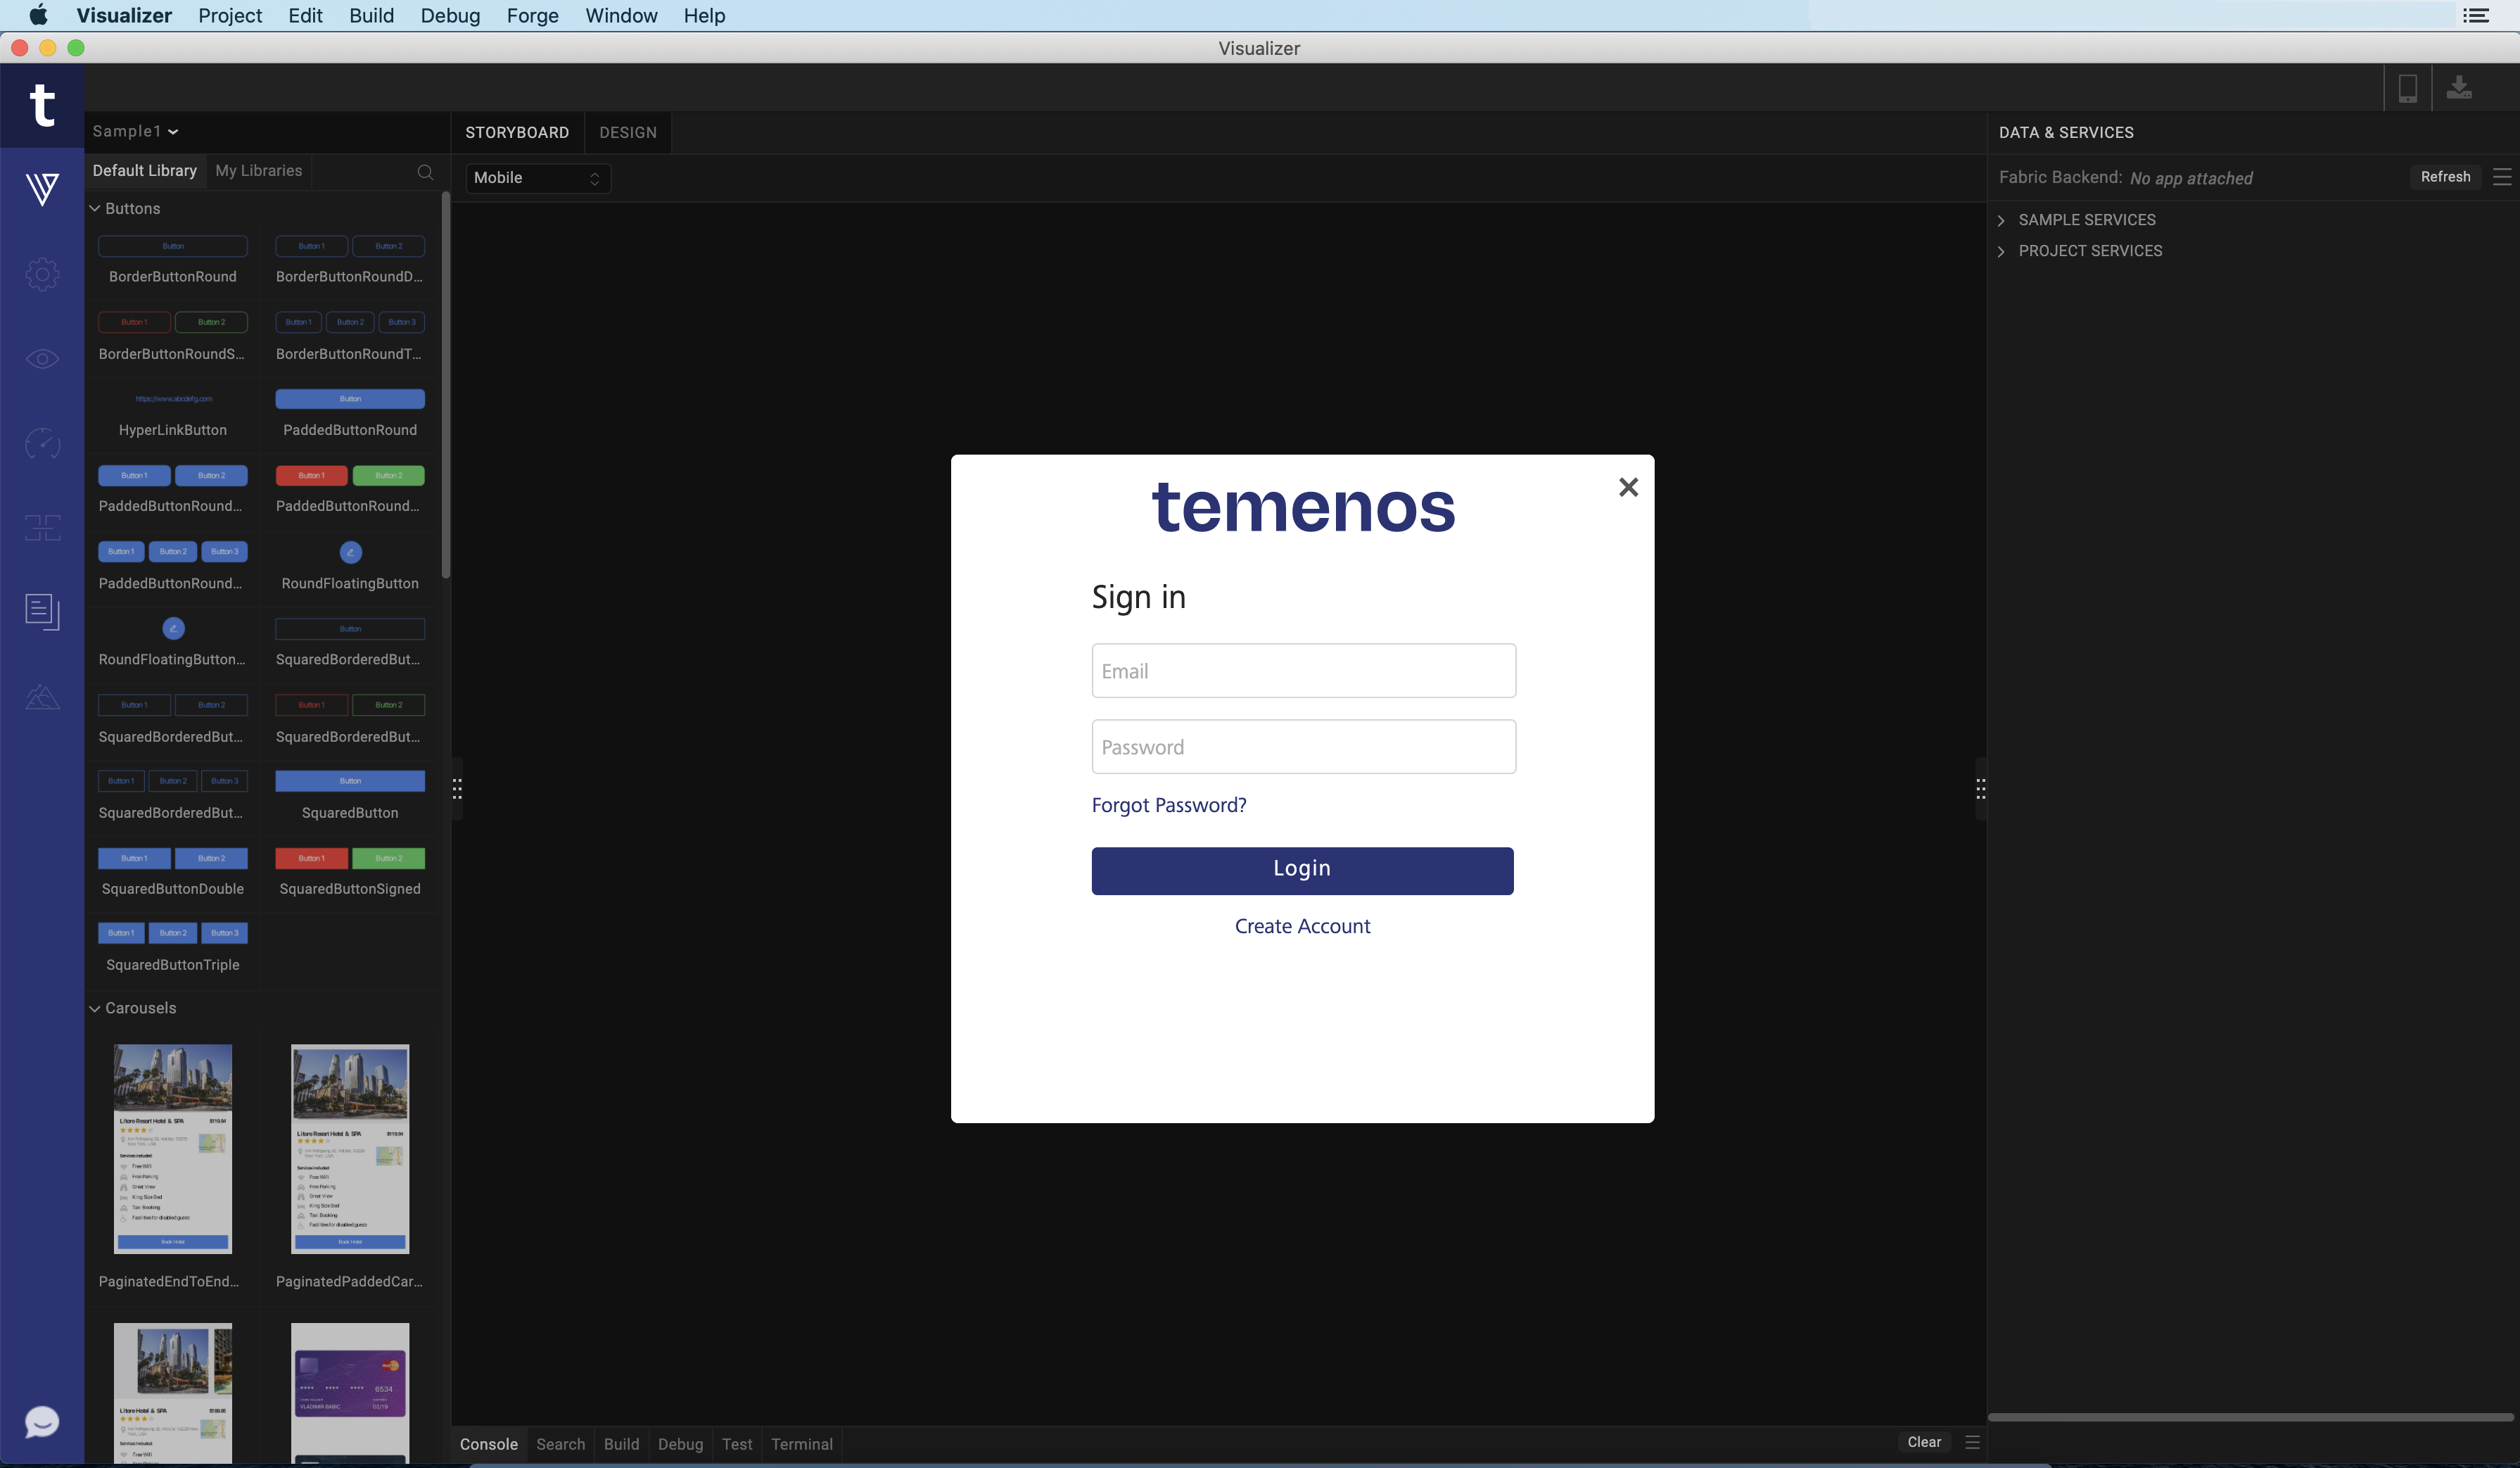Screen dimensions: 2520x1468
Task: Open the Sample1 project dropdown
Action: click(x=135, y=131)
